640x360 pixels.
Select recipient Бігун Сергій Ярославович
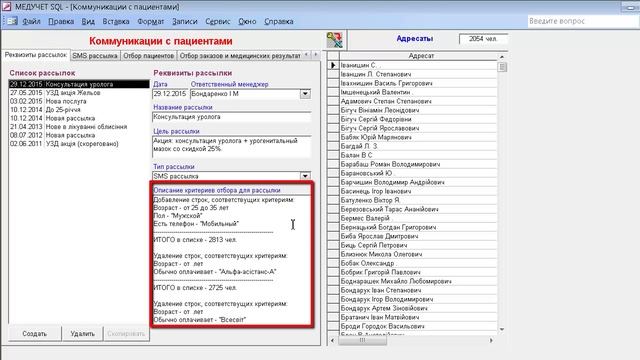418,128
